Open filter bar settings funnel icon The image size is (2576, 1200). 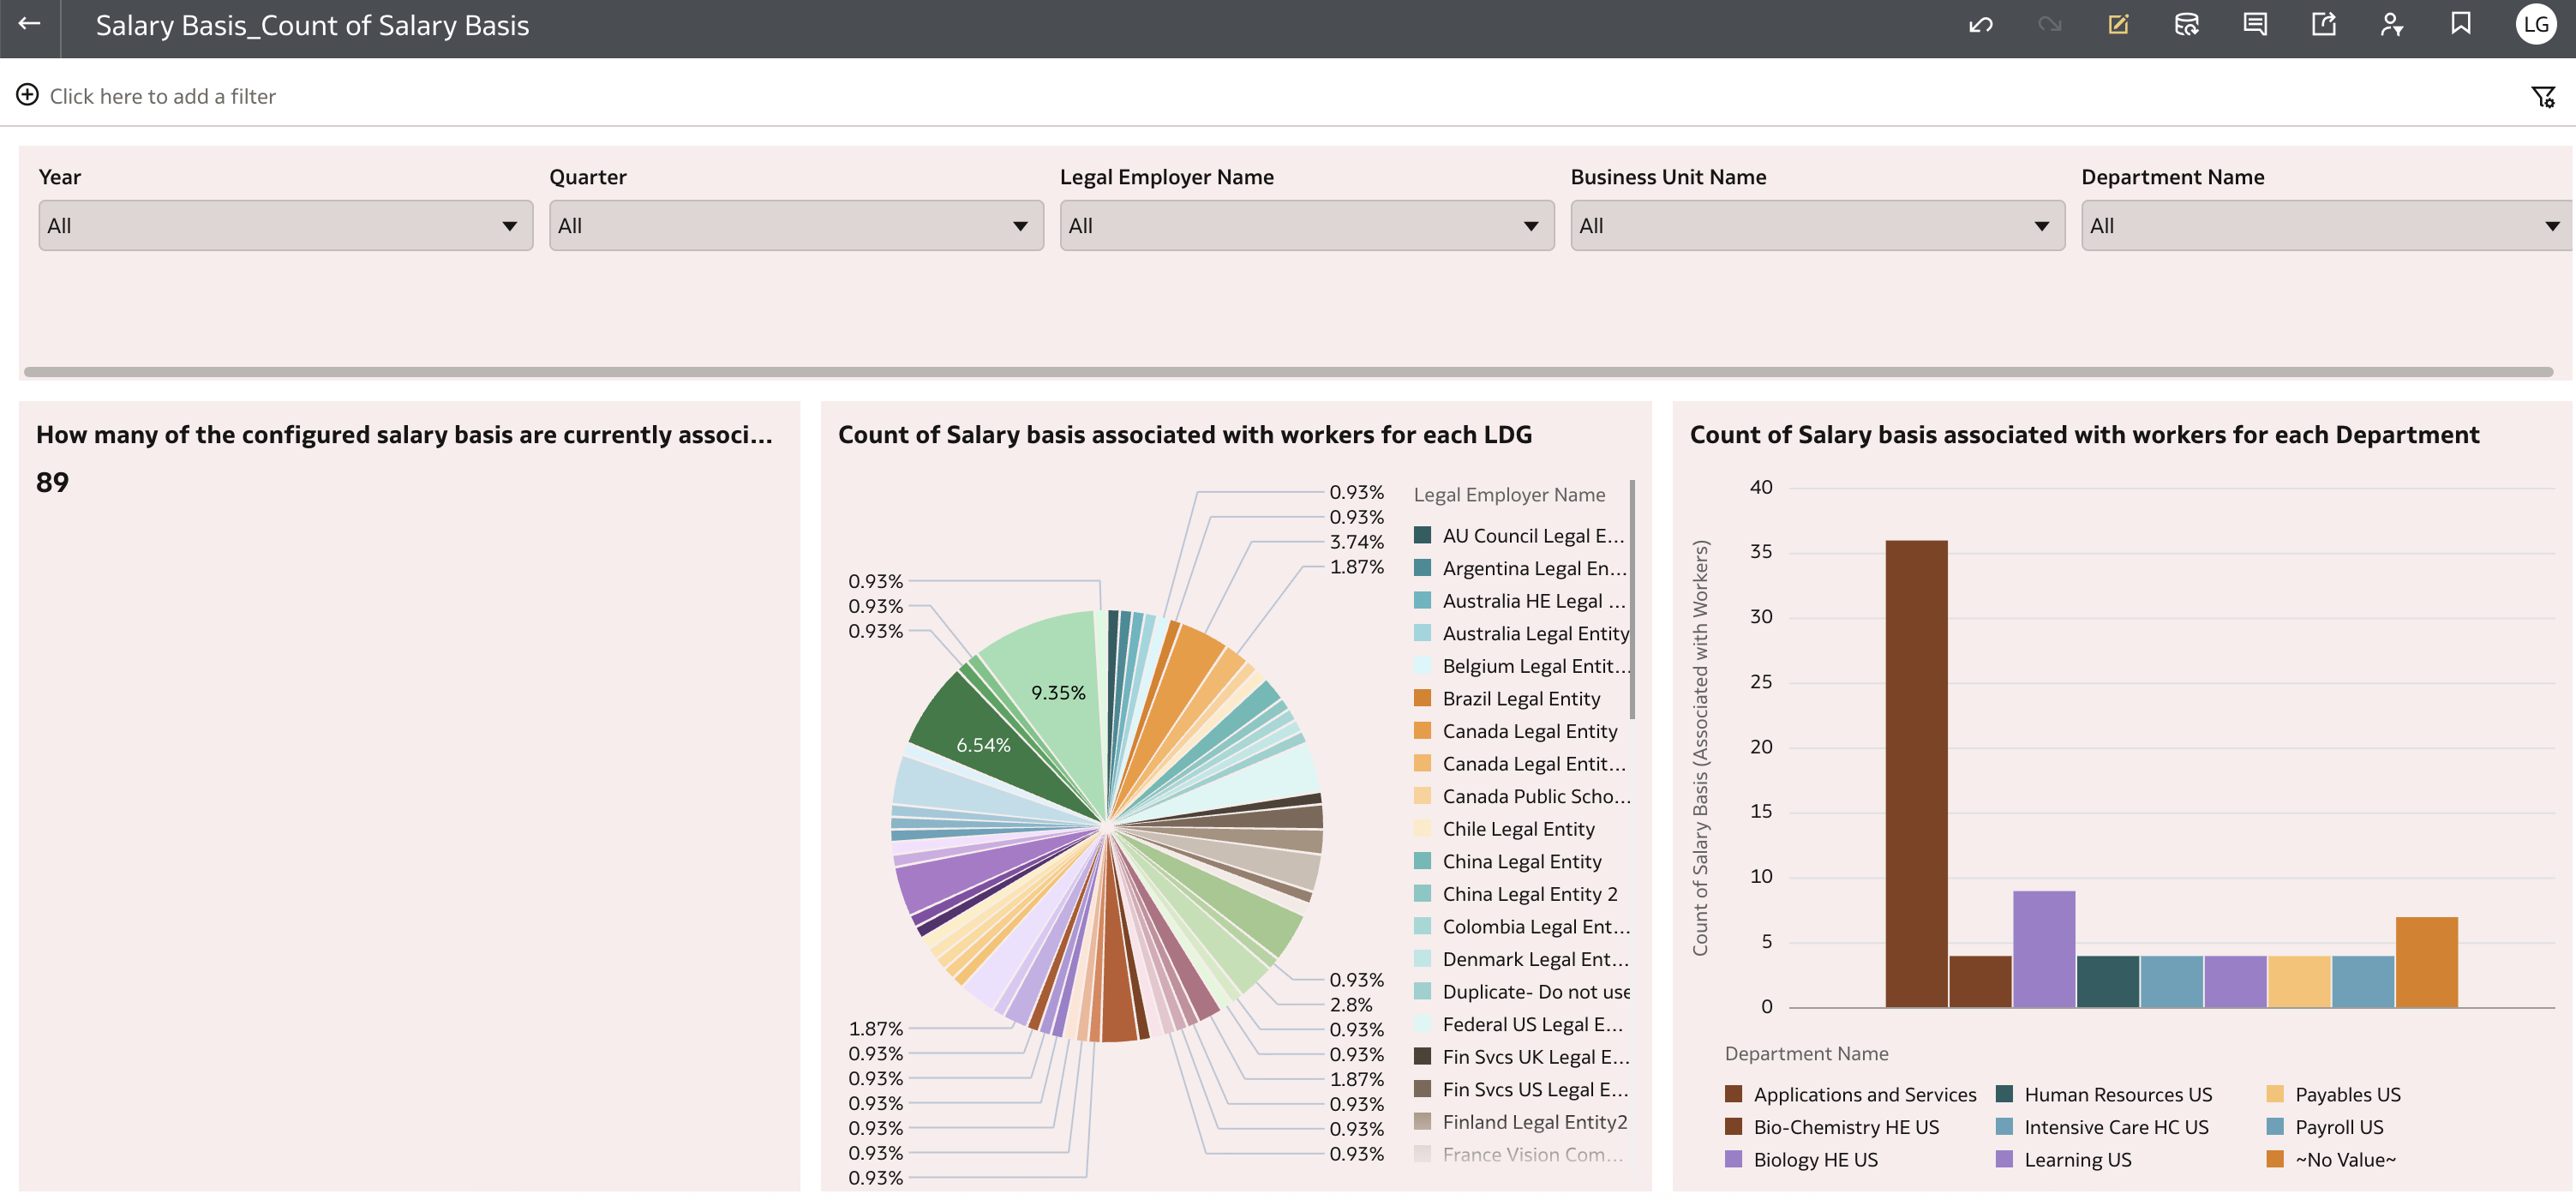click(2542, 97)
